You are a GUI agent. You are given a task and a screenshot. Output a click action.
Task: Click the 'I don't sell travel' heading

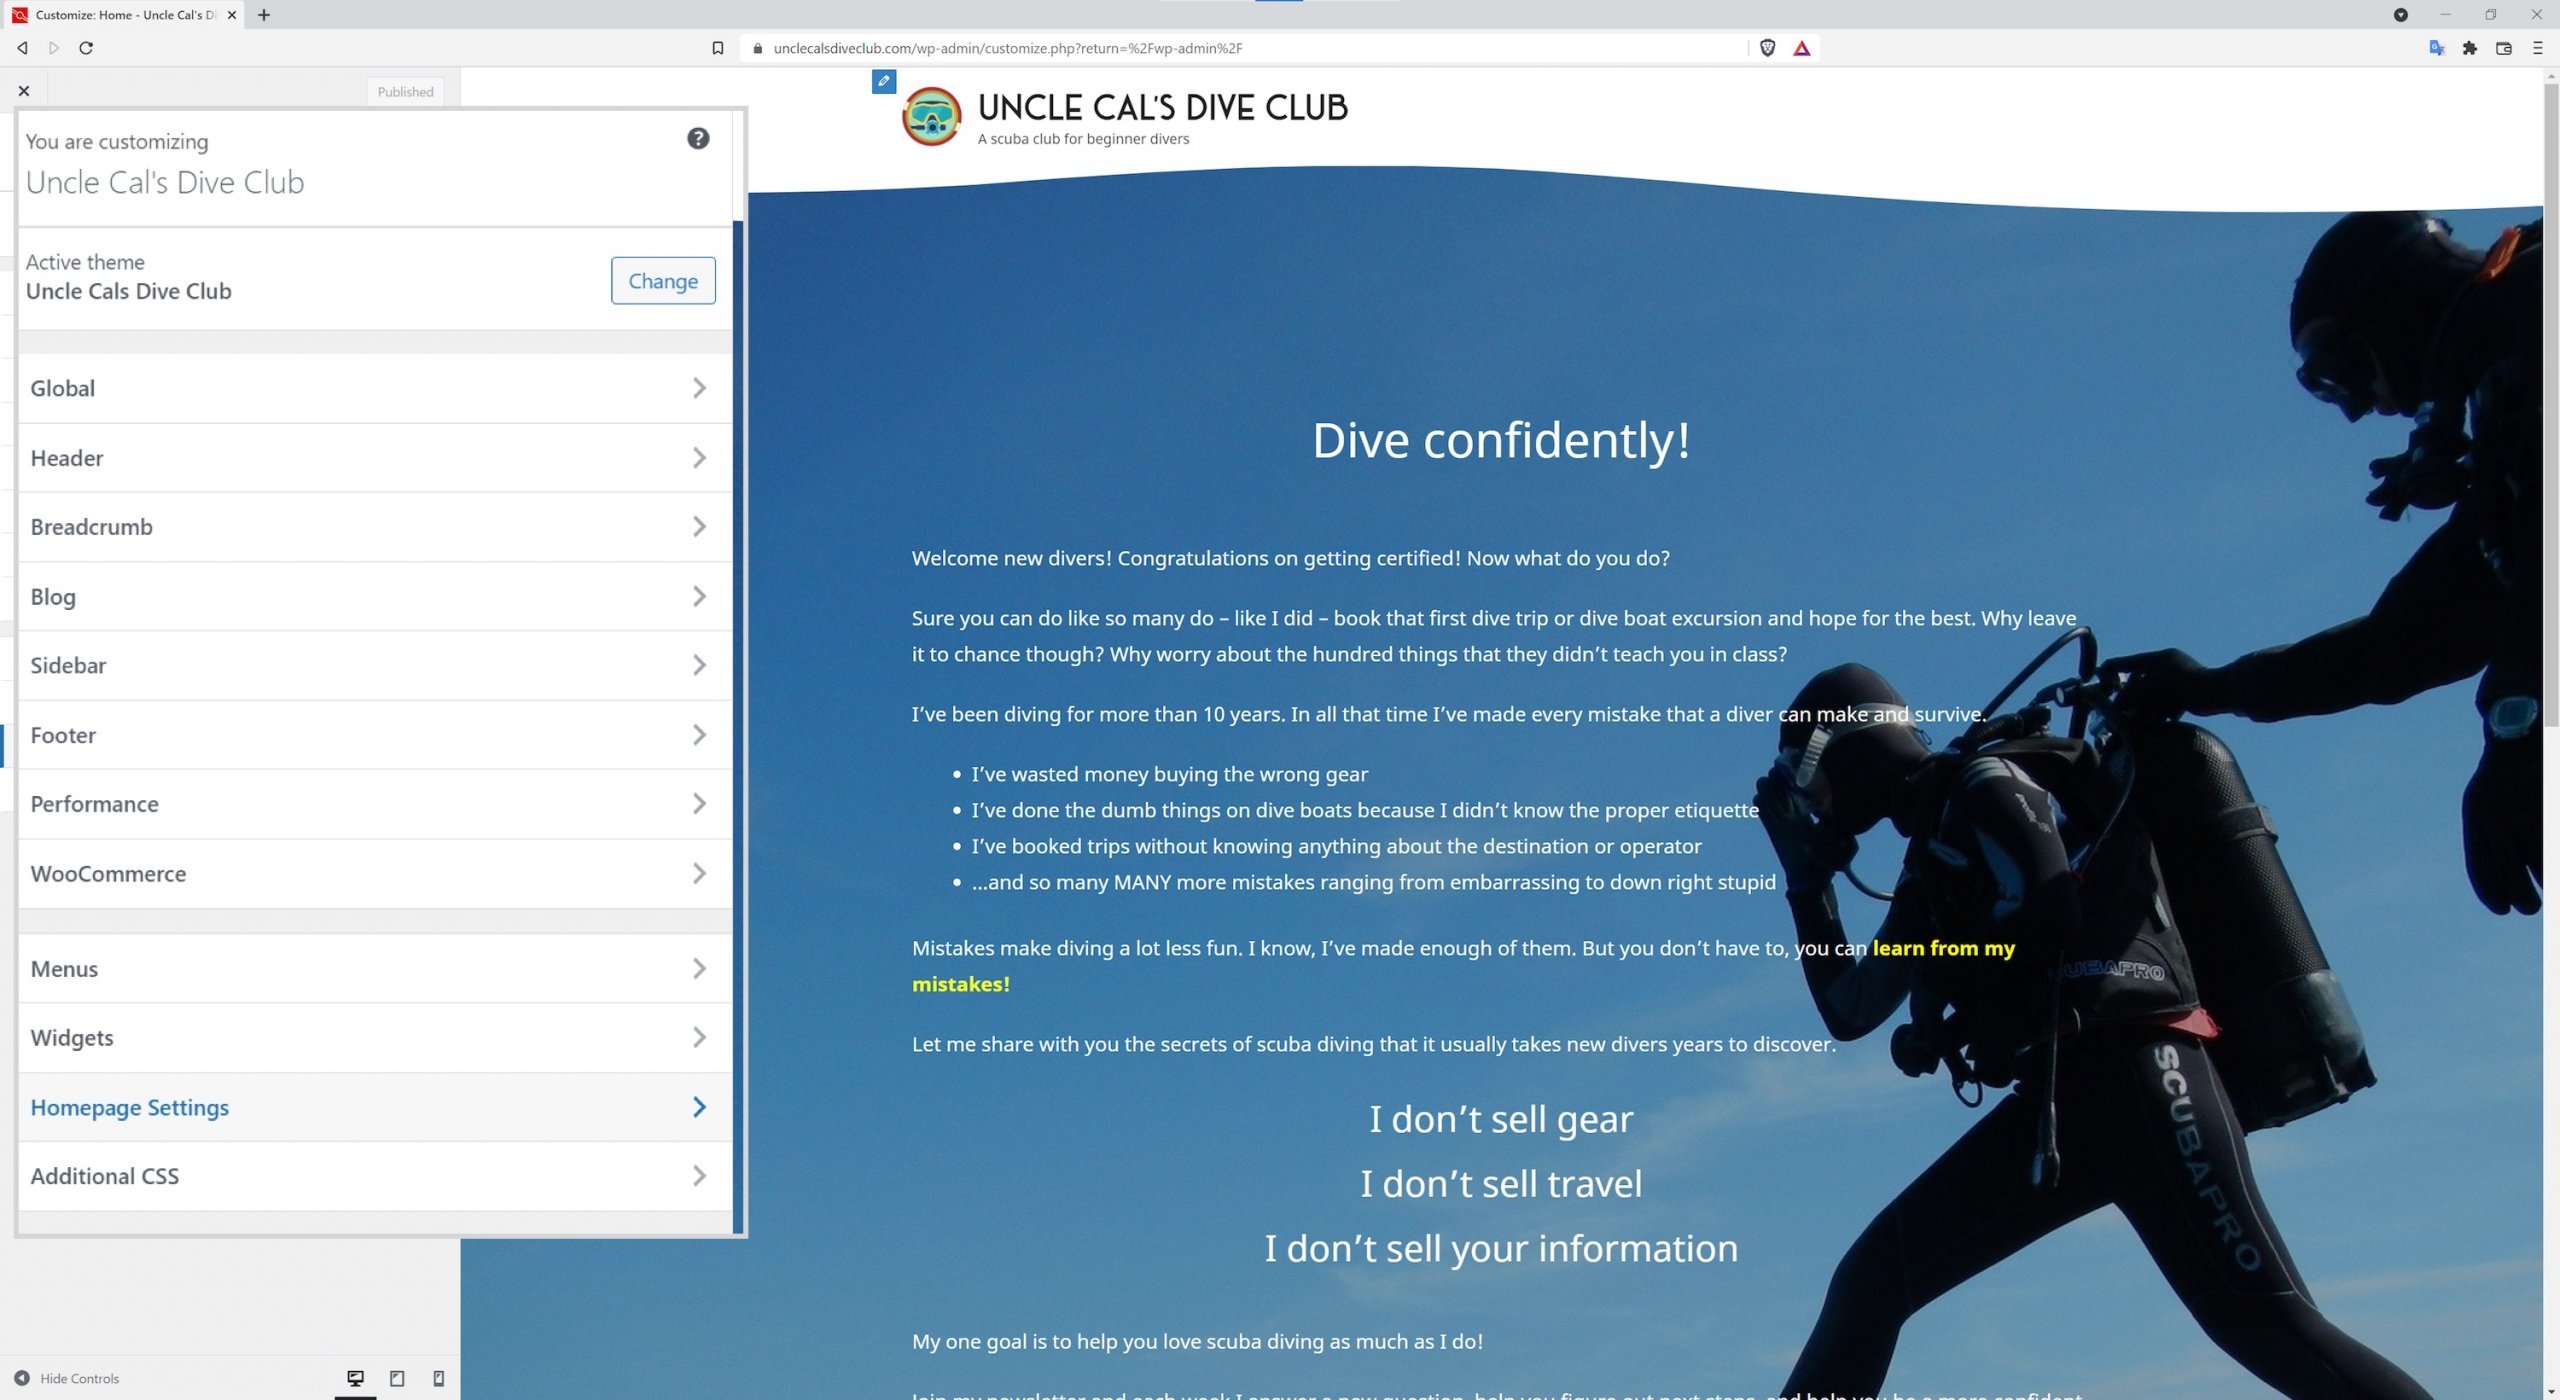click(x=1501, y=1184)
